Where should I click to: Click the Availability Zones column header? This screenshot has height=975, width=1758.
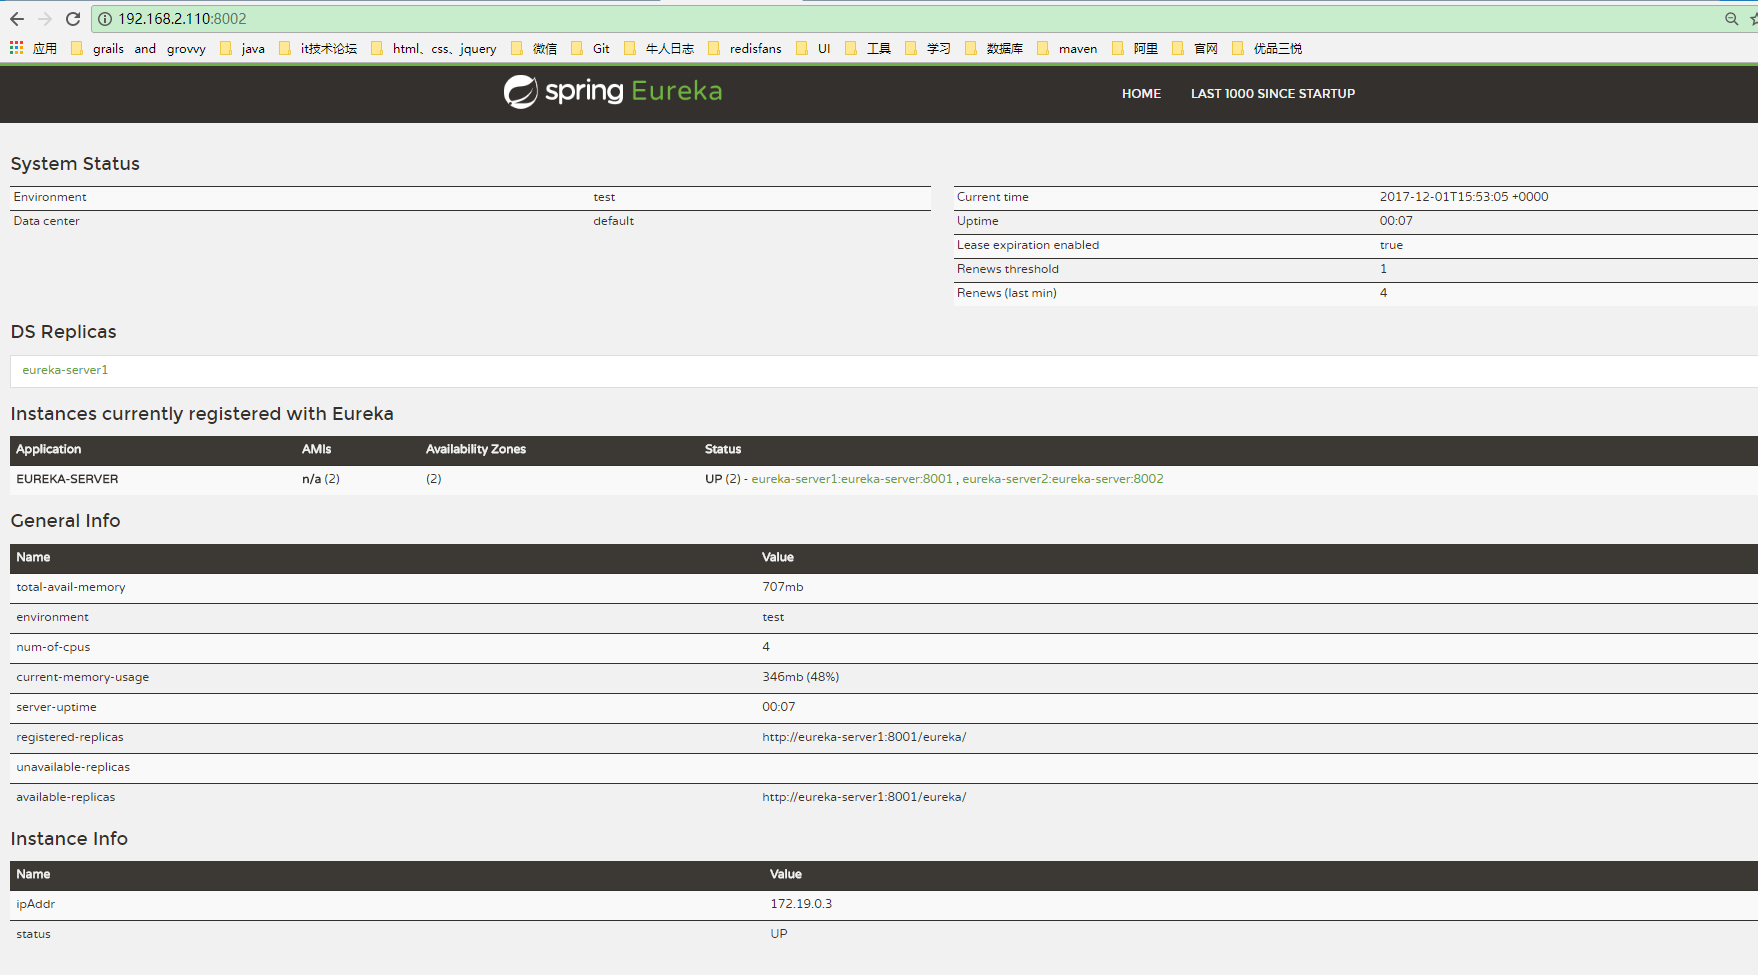coord(476,449)
